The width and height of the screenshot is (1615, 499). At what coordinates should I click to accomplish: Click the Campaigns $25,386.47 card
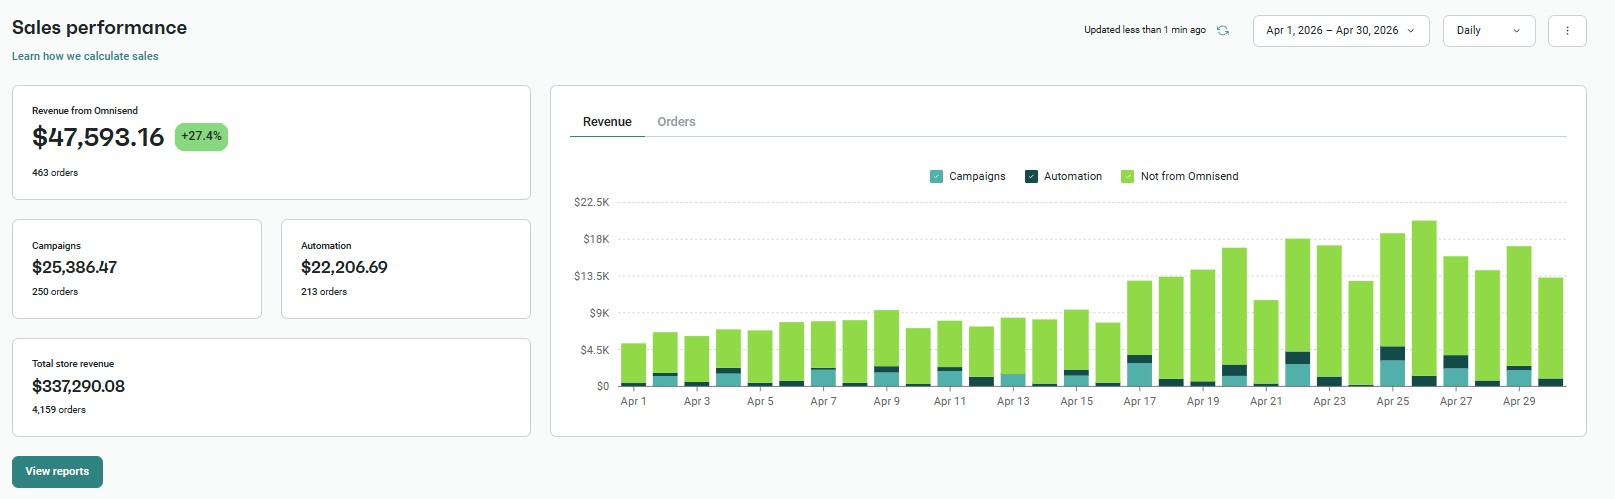point(137,269)
